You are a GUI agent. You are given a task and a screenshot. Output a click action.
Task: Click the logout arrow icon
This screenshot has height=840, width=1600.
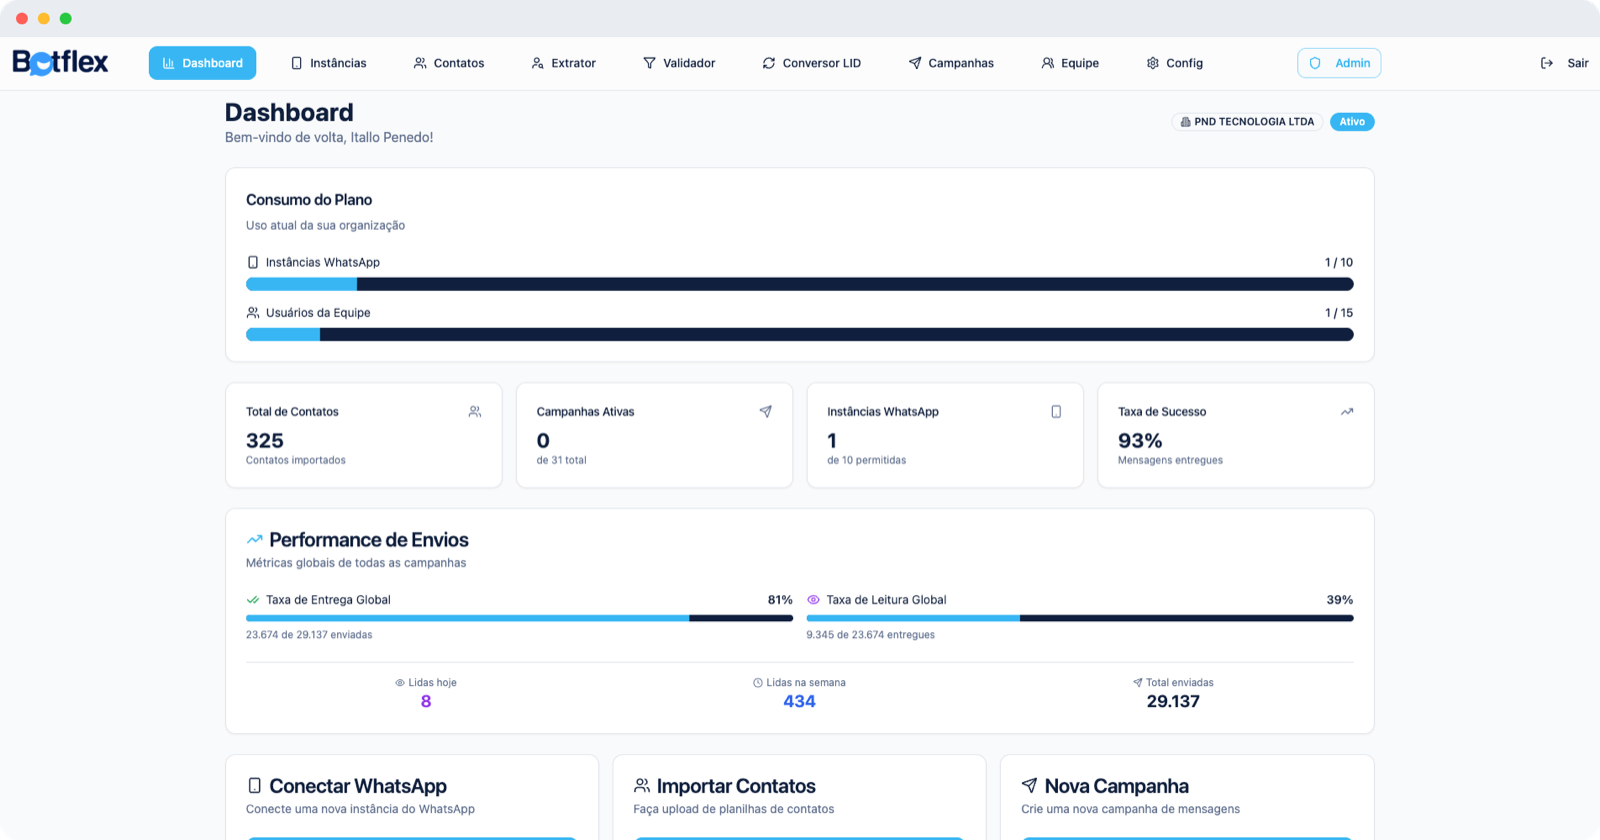coord(1547,63)
